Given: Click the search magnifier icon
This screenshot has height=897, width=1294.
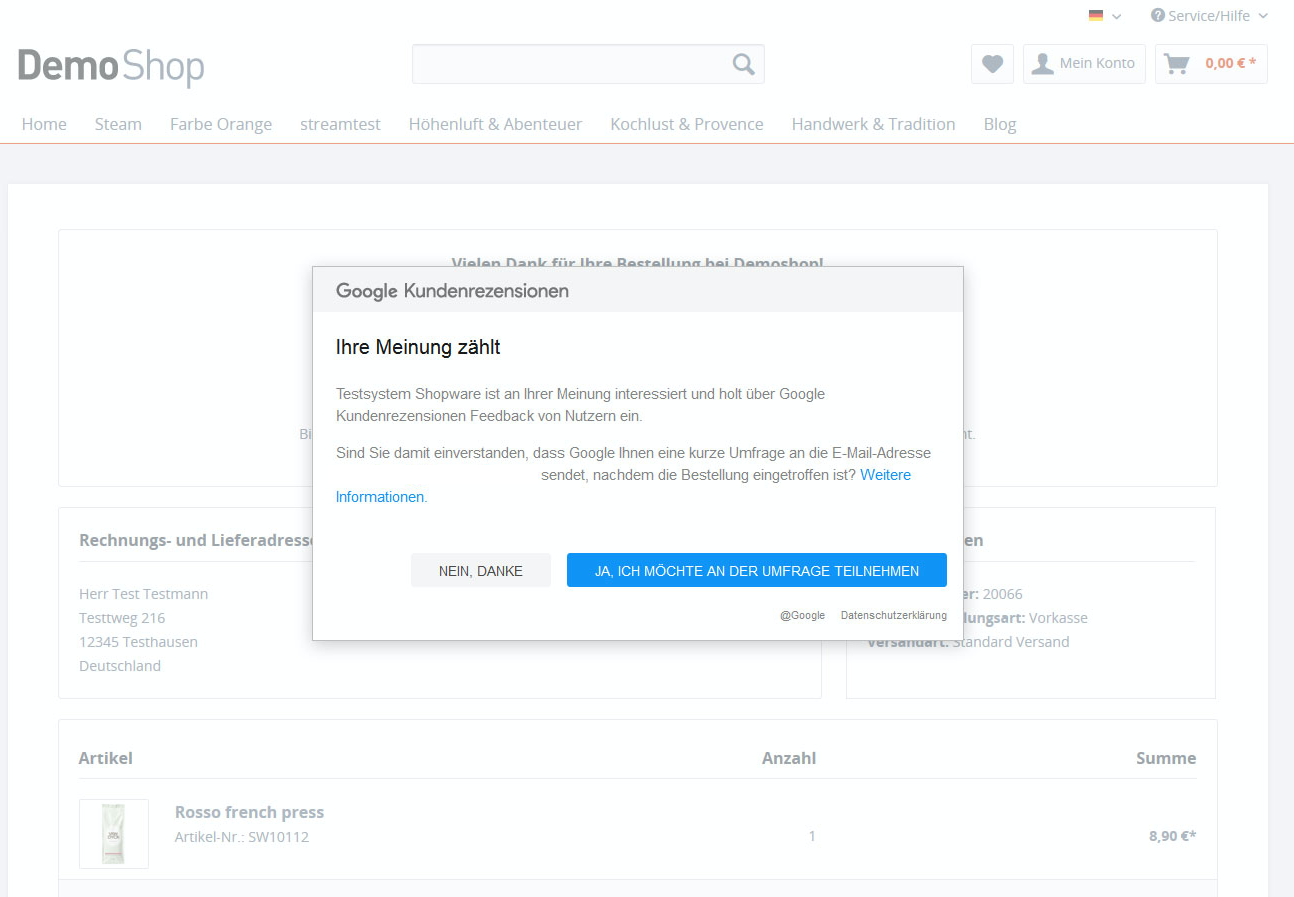Looking at the screenshot, I should pyautogui.click(x=743, y=64).
